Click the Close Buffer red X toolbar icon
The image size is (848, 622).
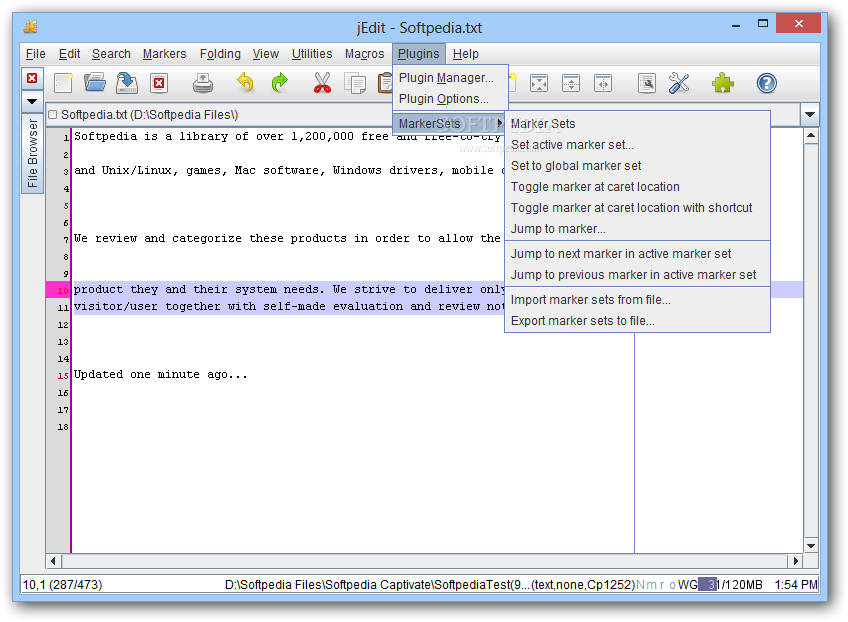[159, 83]
